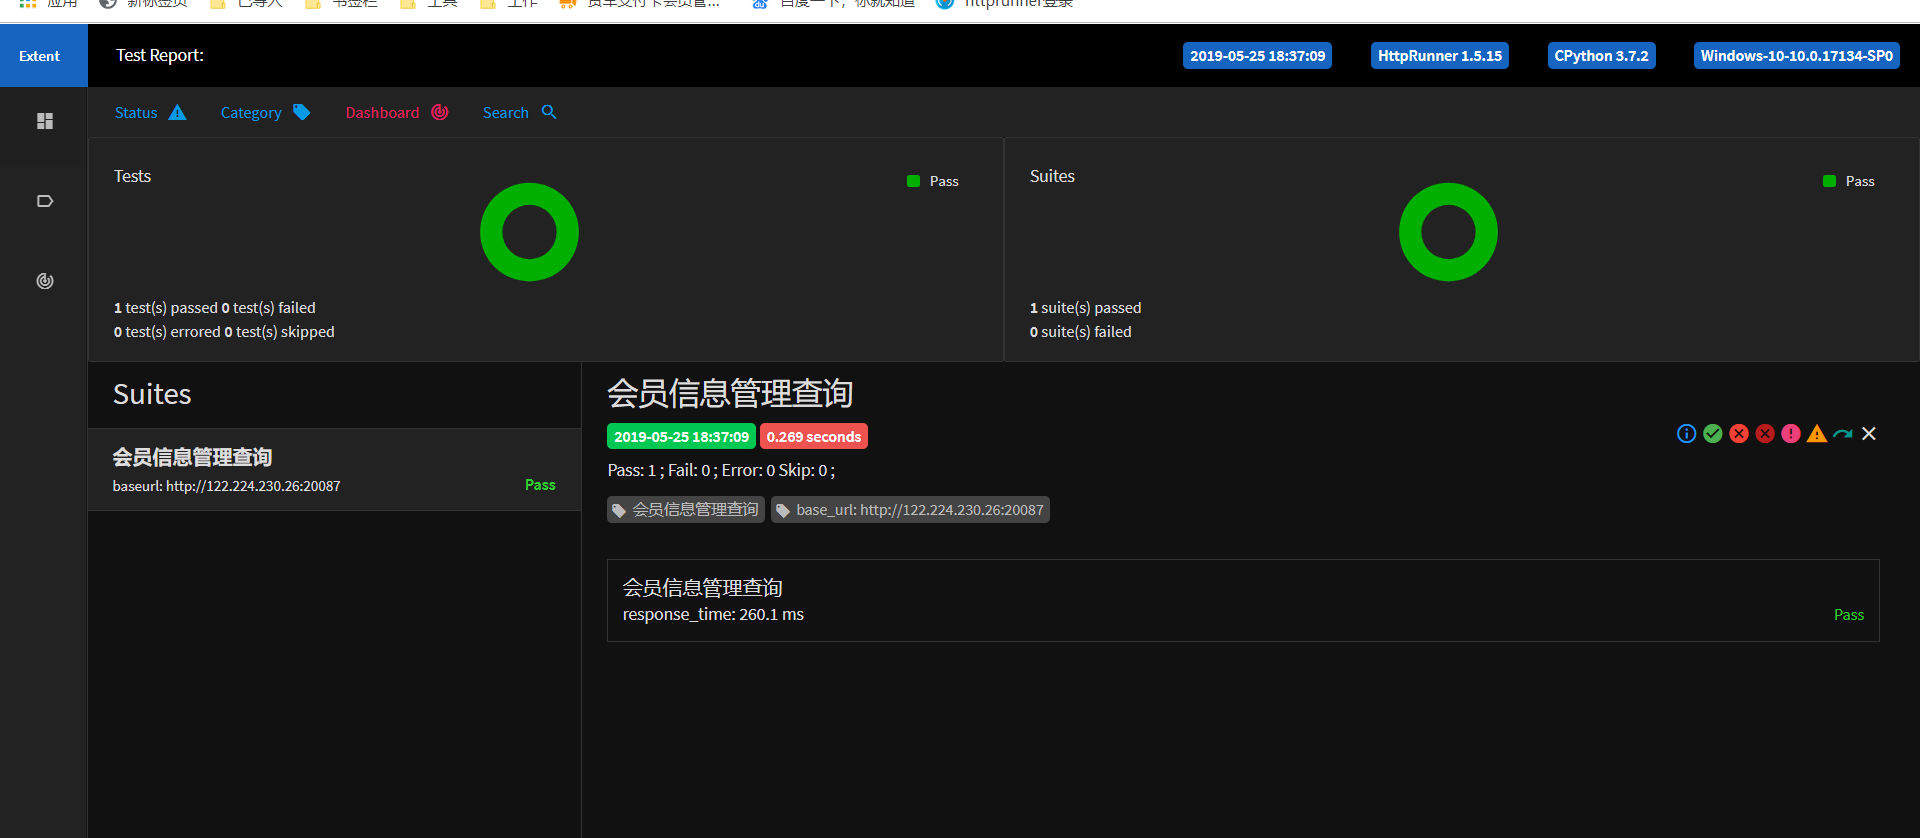Select the 会员信息管理查询 suite in list
Image resolution: width=1920 pixels, height=838 pixels.
tap(334, 470)
